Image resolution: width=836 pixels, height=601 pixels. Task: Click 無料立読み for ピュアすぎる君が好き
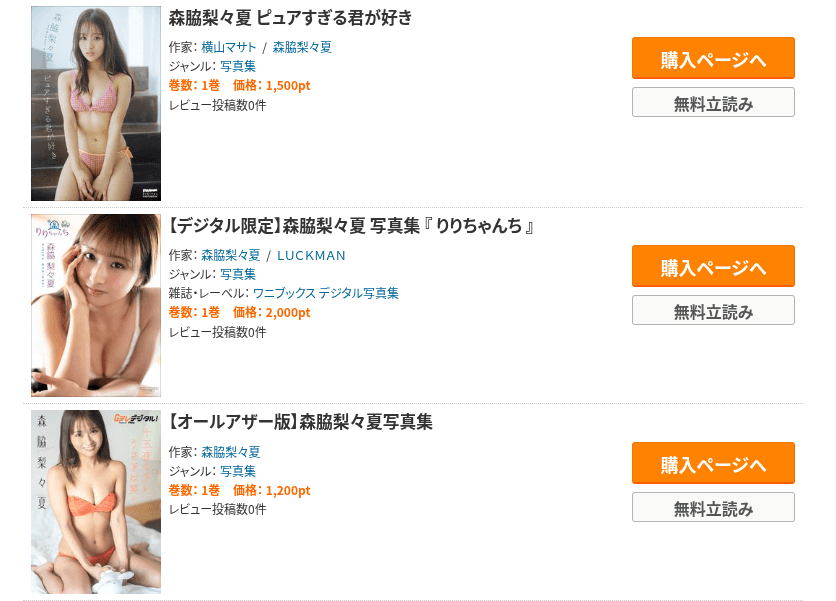713,102
